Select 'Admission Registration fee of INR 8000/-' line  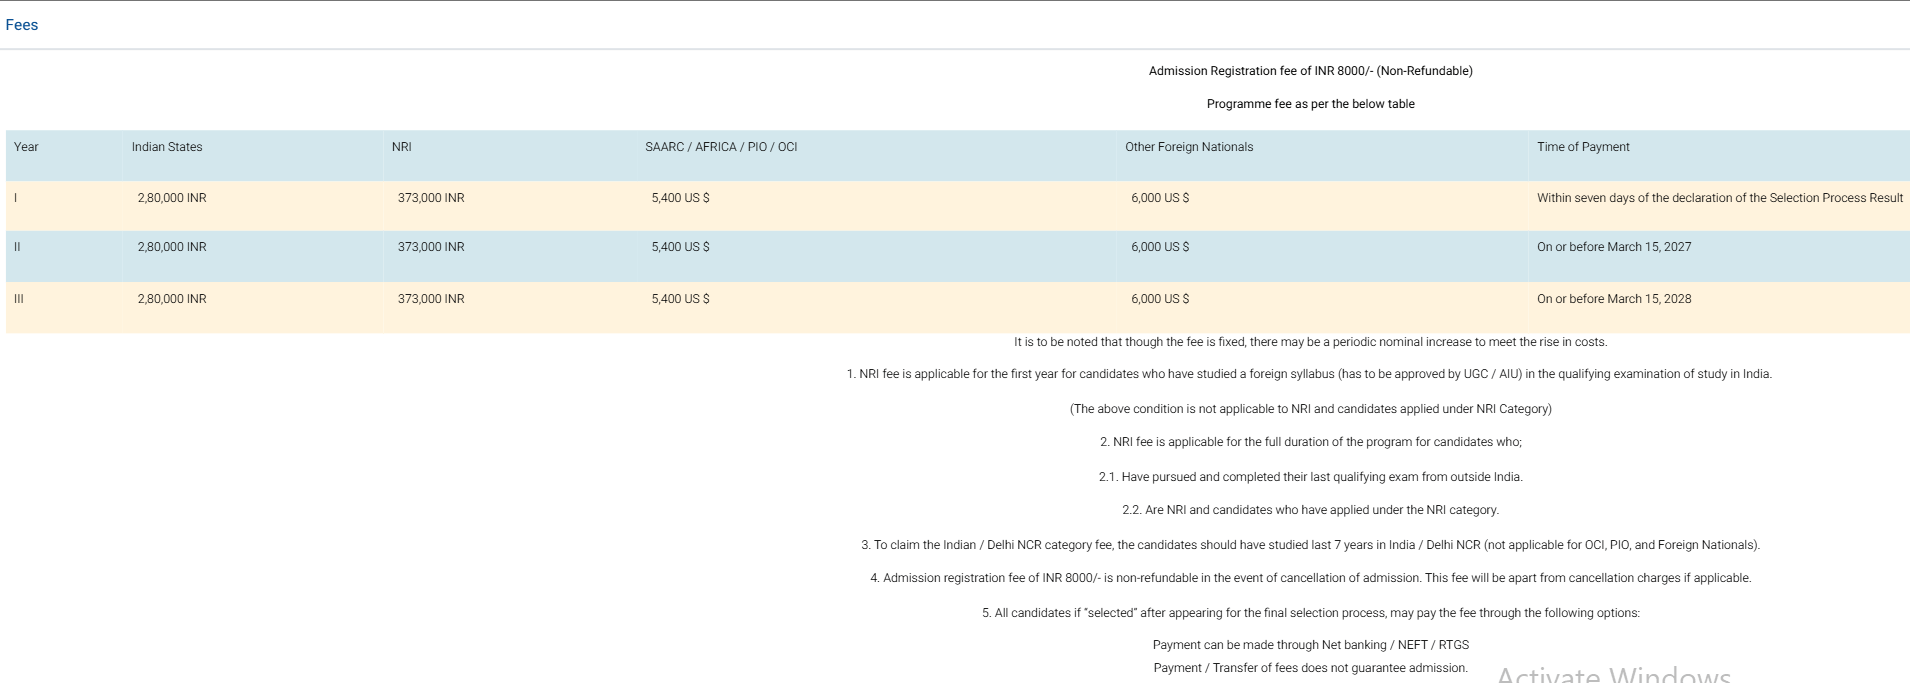tap(1311, 71)
